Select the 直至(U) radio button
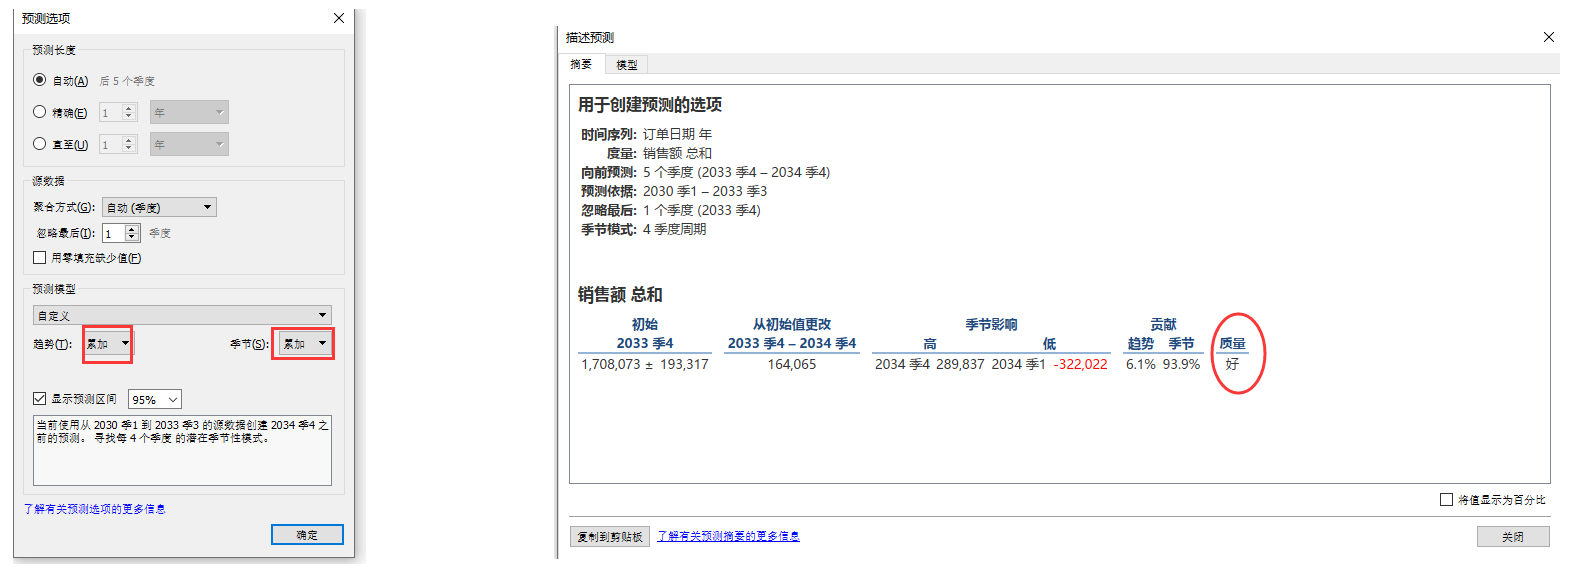1594x579 pixels. 40,144
